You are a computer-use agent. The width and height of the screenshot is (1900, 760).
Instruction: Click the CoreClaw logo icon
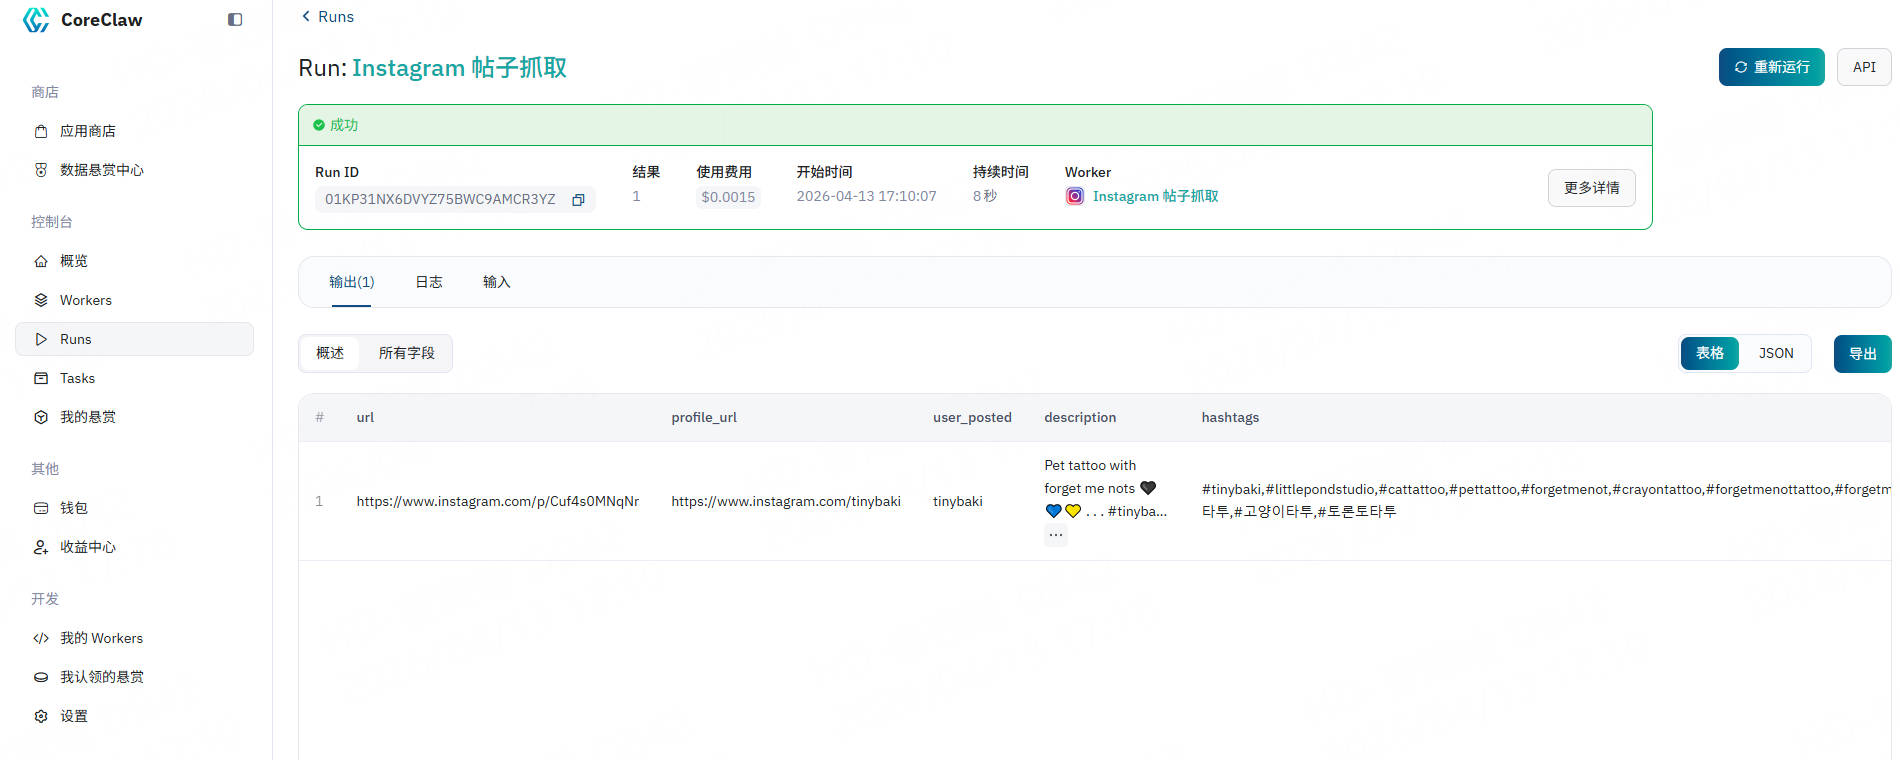point(36,20)
